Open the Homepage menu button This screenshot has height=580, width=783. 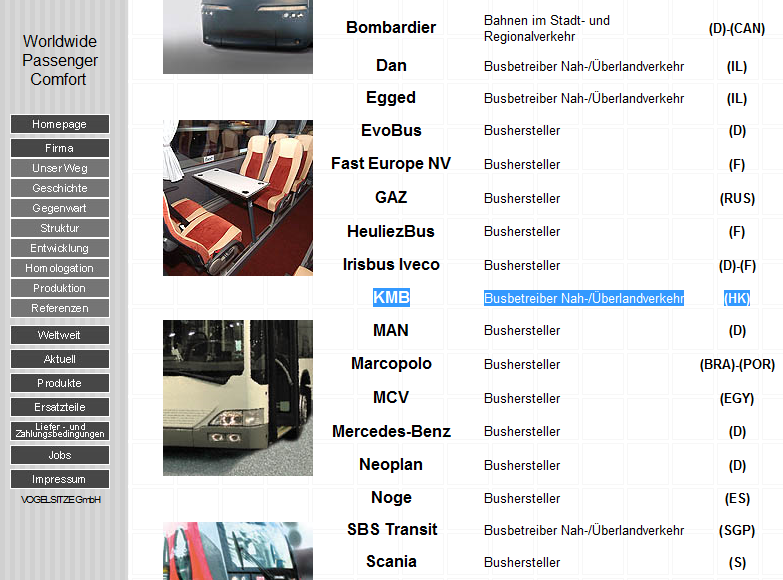coord(59,124)
